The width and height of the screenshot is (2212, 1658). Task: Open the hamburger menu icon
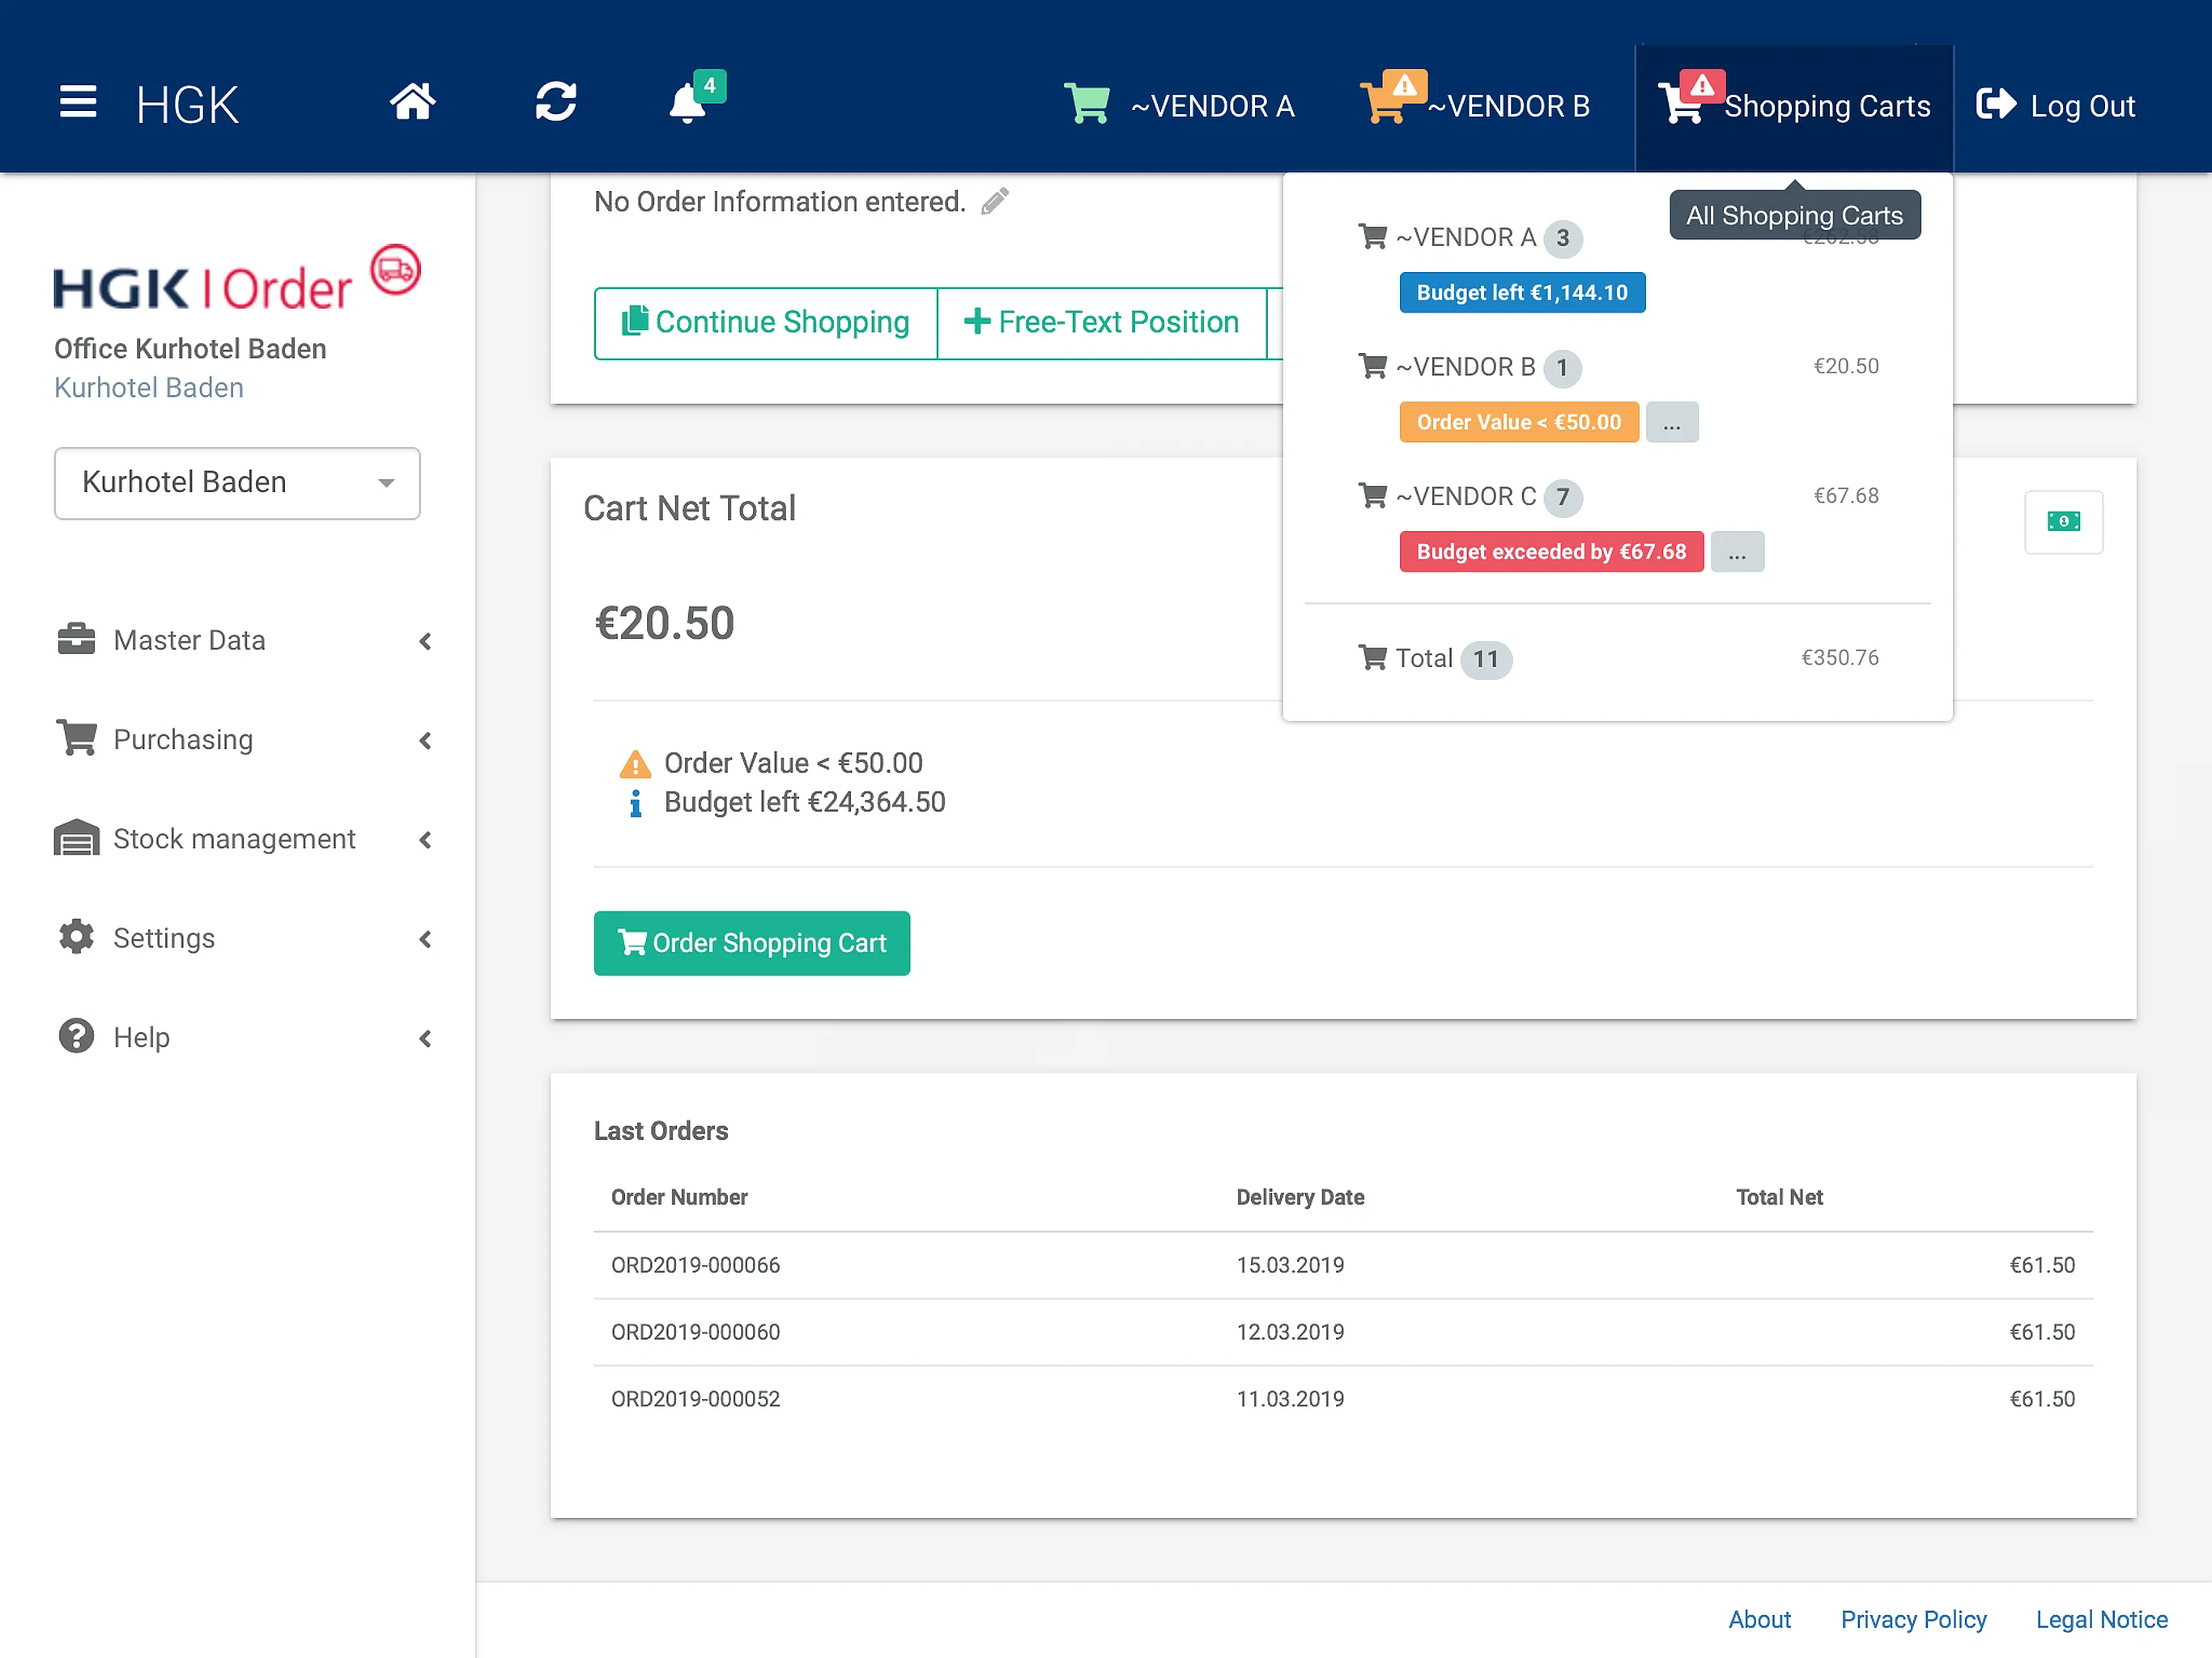point(78,102)
